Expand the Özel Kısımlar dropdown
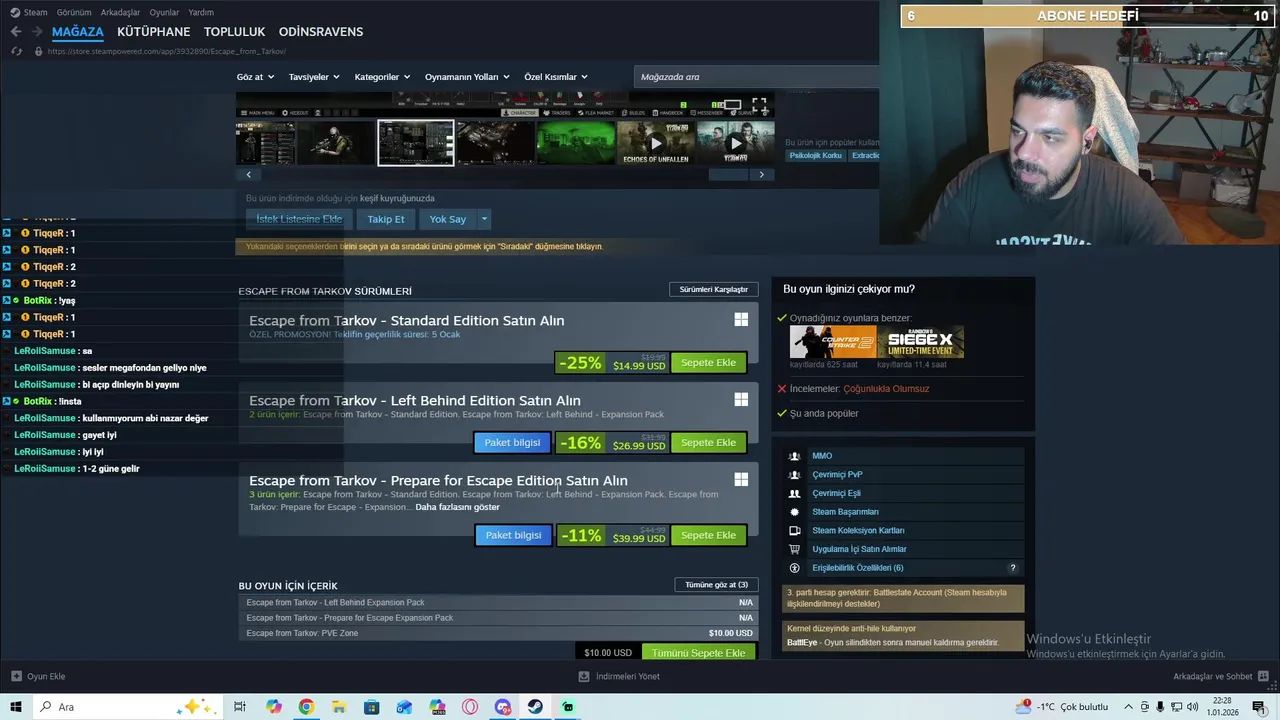Screen dimensions: 1280x720 (556, 77)
